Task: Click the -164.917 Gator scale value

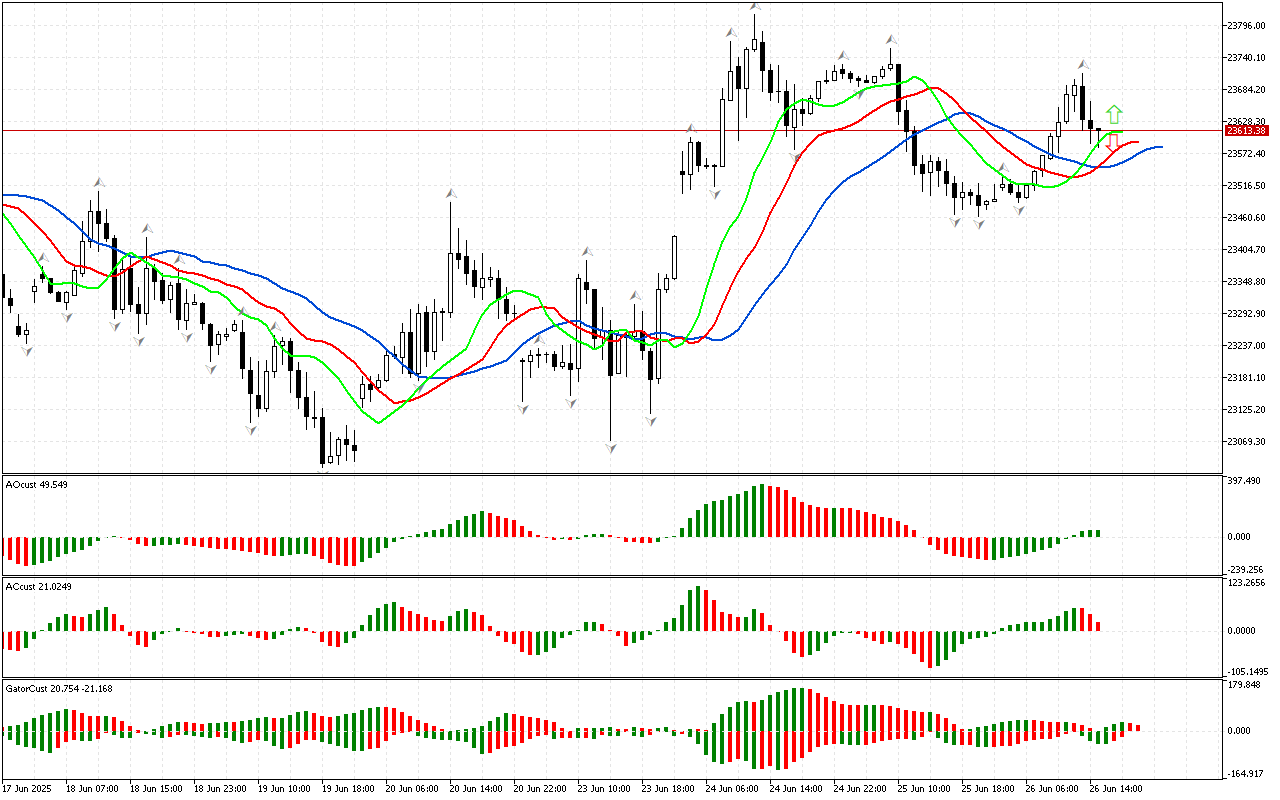Action: point(1245,774)
